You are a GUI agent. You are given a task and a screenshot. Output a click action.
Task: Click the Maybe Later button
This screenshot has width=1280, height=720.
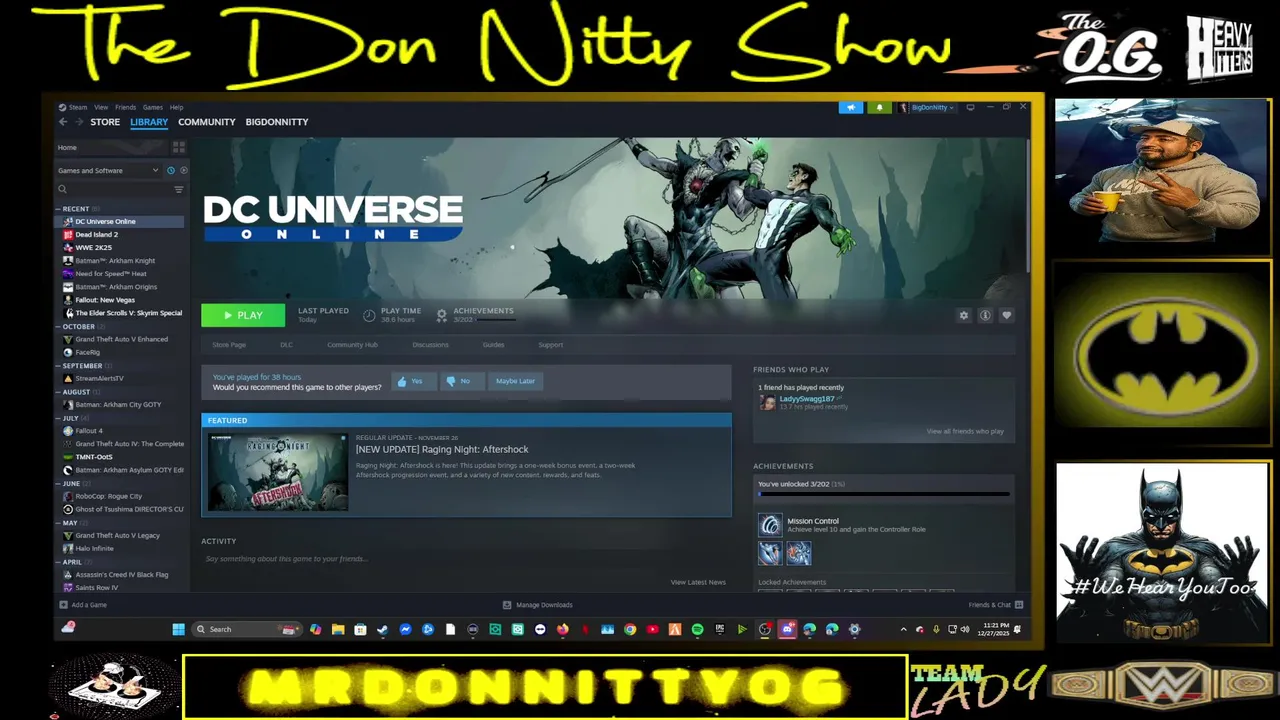pyautogui.click(x=516, y=381)
